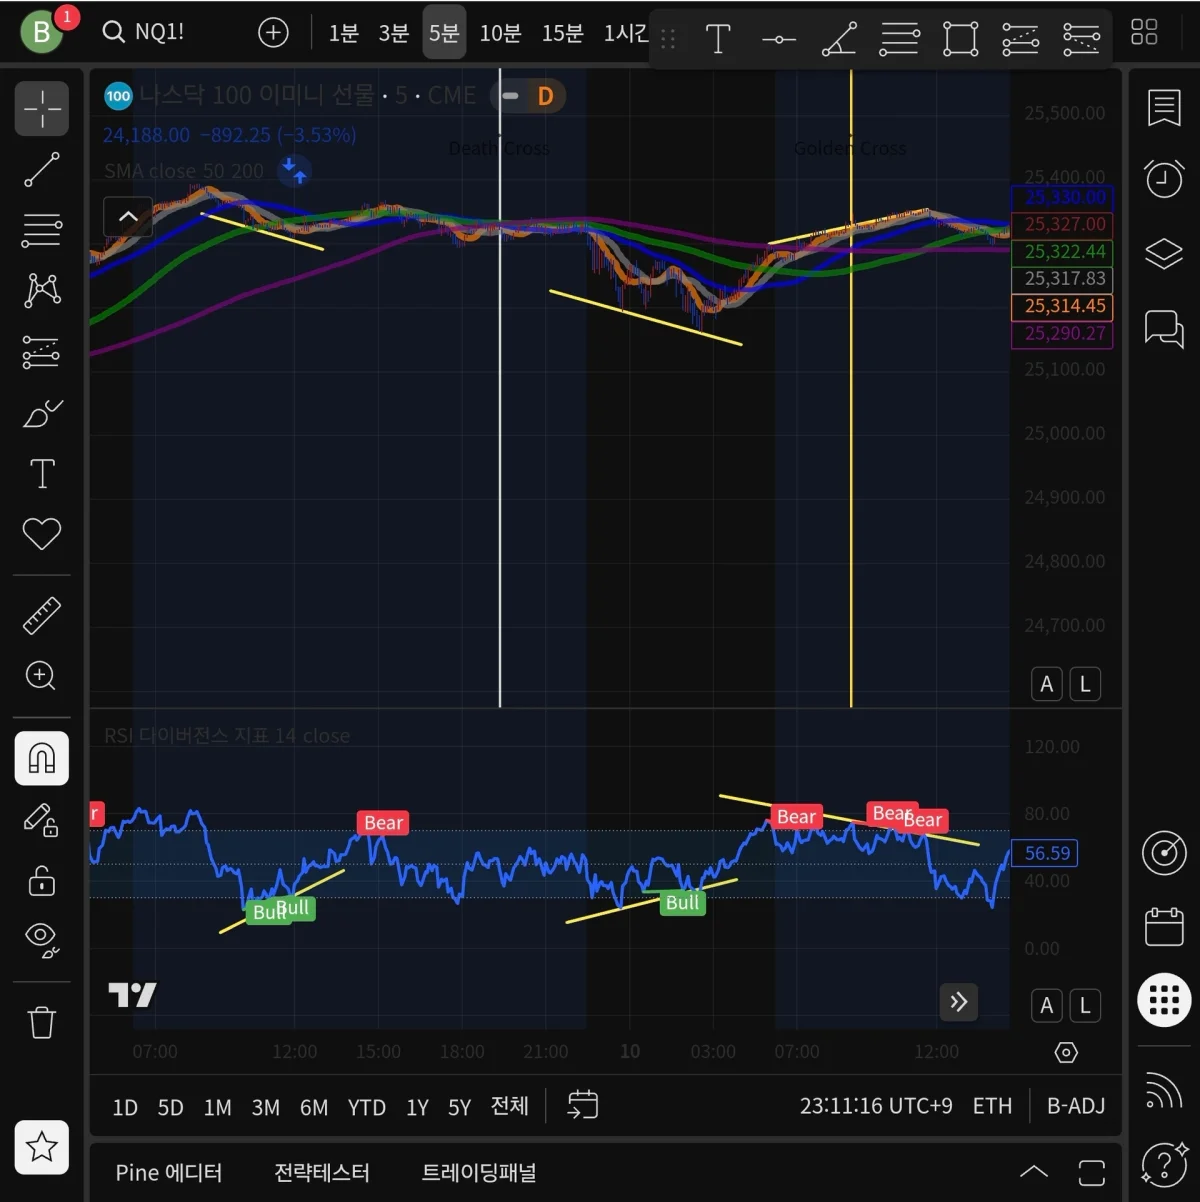
Task: Hide all drawings with eye icon
Action: click(x=42, y=938)
